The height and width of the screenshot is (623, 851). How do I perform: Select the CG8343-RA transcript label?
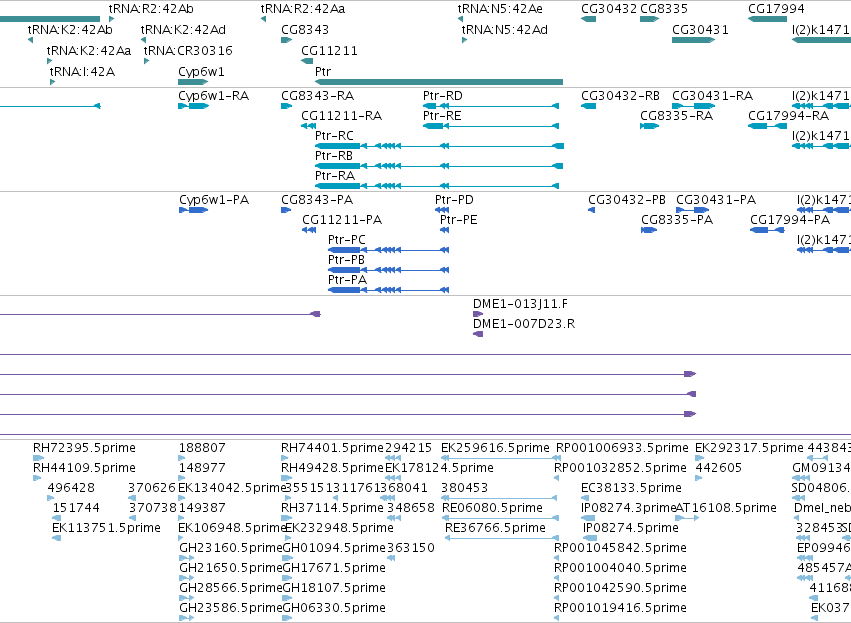point(317,96)
